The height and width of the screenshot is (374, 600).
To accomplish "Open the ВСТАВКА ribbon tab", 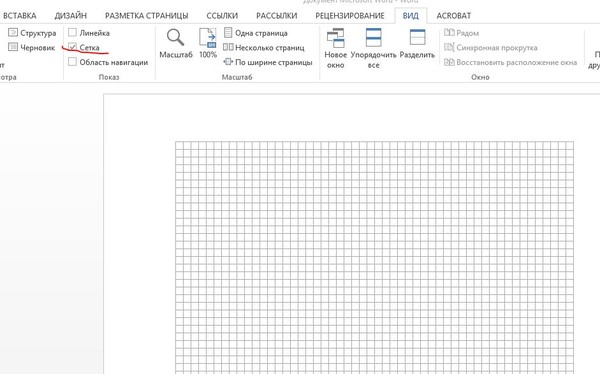I will click(x=20, y=16).
